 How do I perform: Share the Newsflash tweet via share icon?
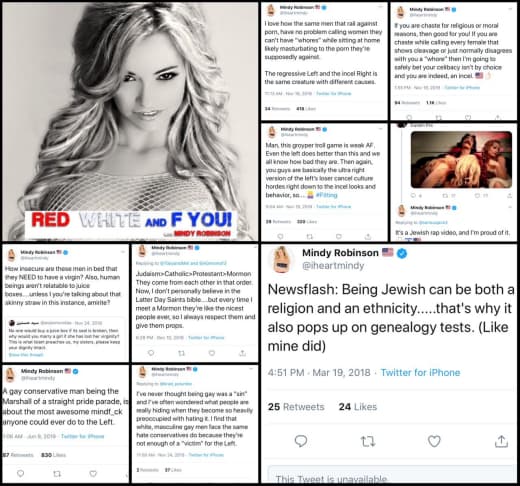[x=501, y=441]
